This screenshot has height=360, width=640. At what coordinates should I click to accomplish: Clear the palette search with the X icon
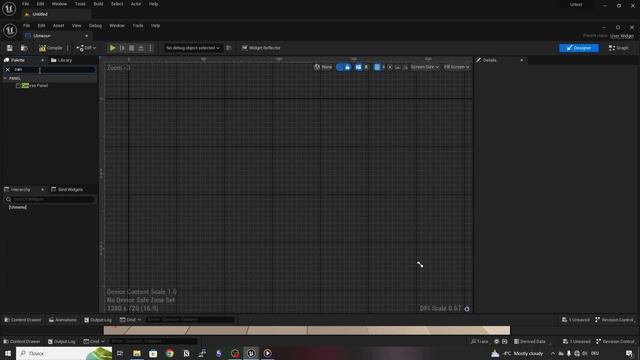pyautogui.click(x=7, y=70)
